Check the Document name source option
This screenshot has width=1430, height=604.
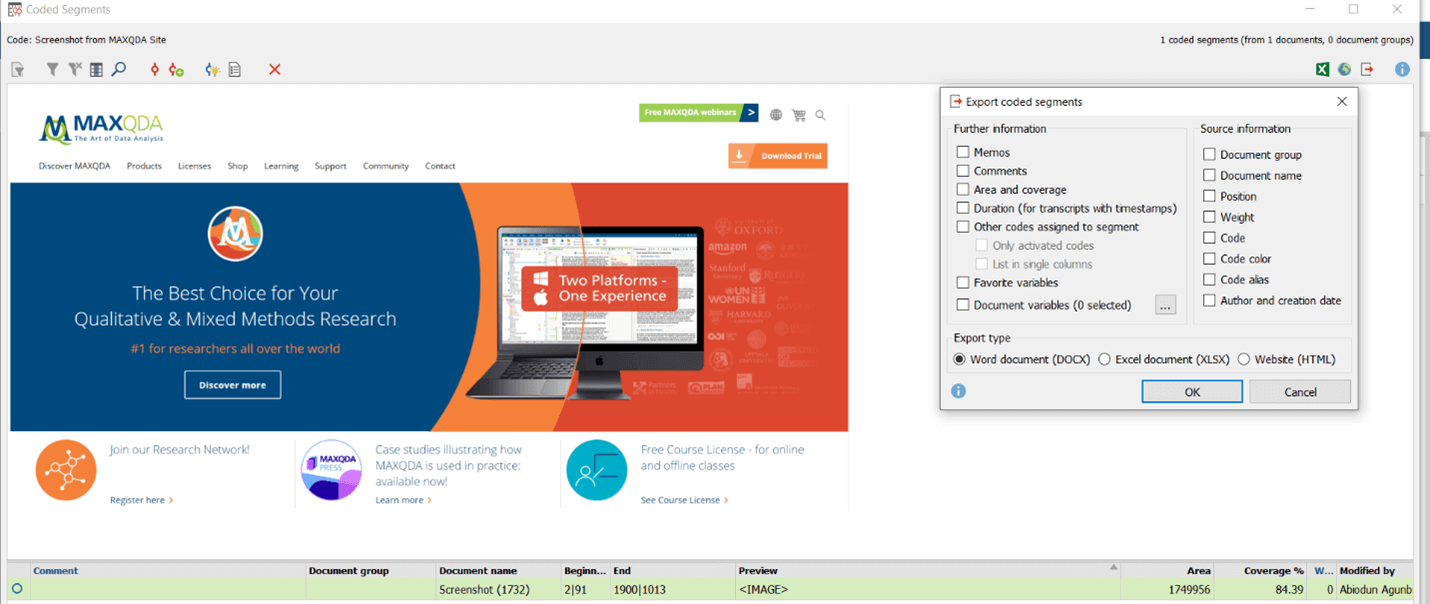pyautogui.click(x=1209, y=175)
